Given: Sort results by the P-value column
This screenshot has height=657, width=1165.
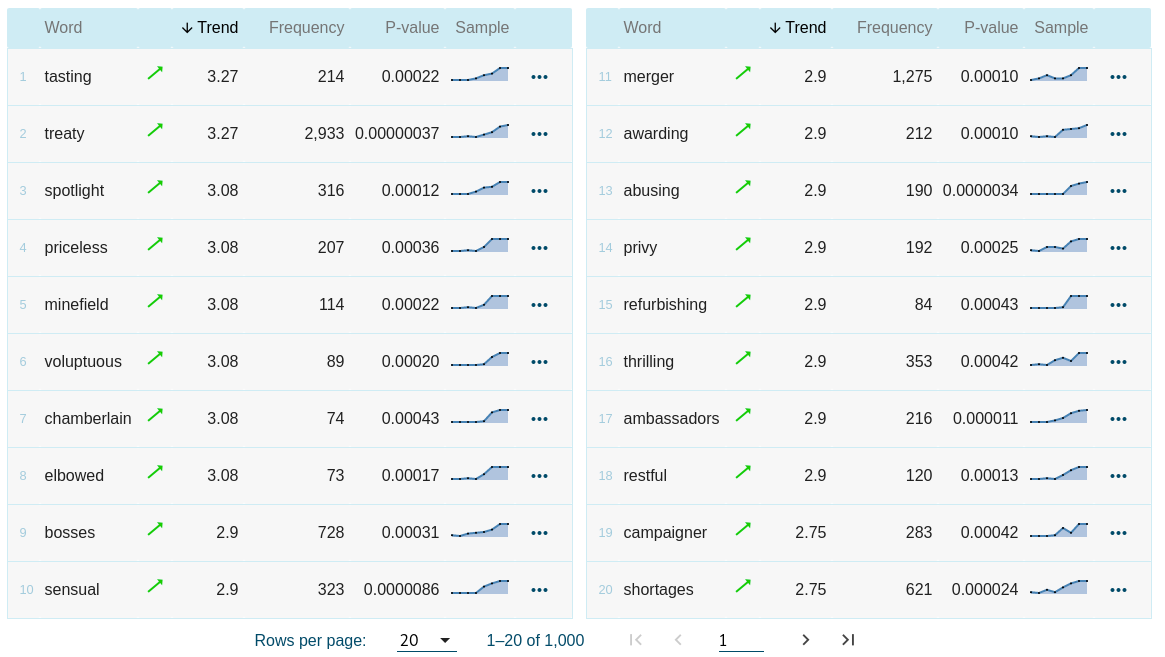Looking at the screenshot, I should (412, 27).
